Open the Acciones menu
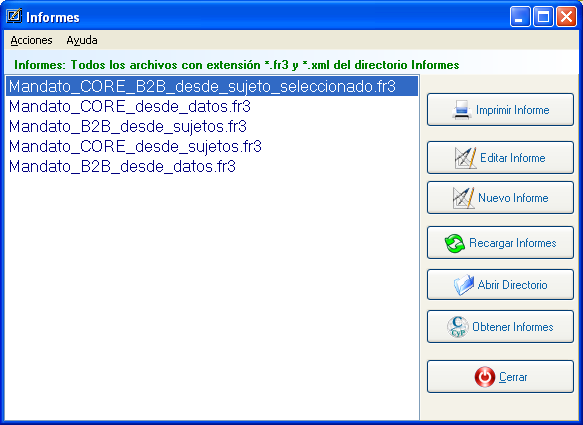The height and width of the screenshot is (425, 583). pos(31,40)
